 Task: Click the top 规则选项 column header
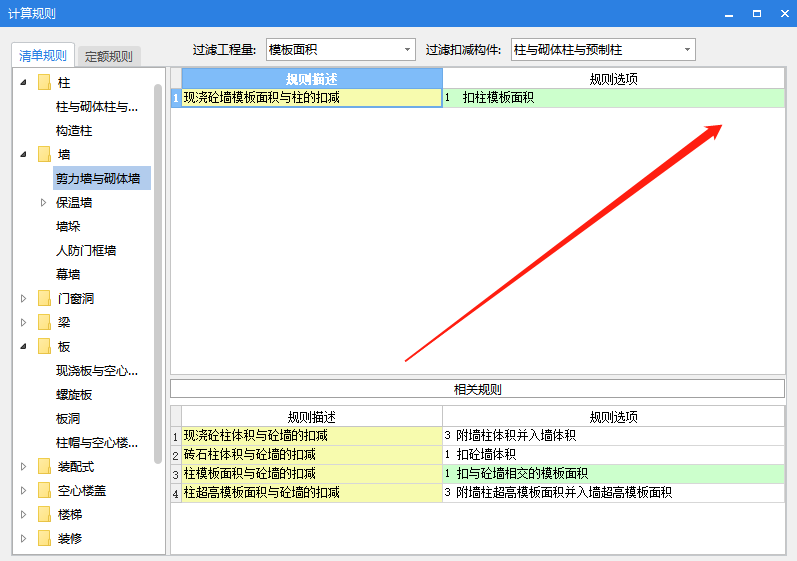coord(614,79)
